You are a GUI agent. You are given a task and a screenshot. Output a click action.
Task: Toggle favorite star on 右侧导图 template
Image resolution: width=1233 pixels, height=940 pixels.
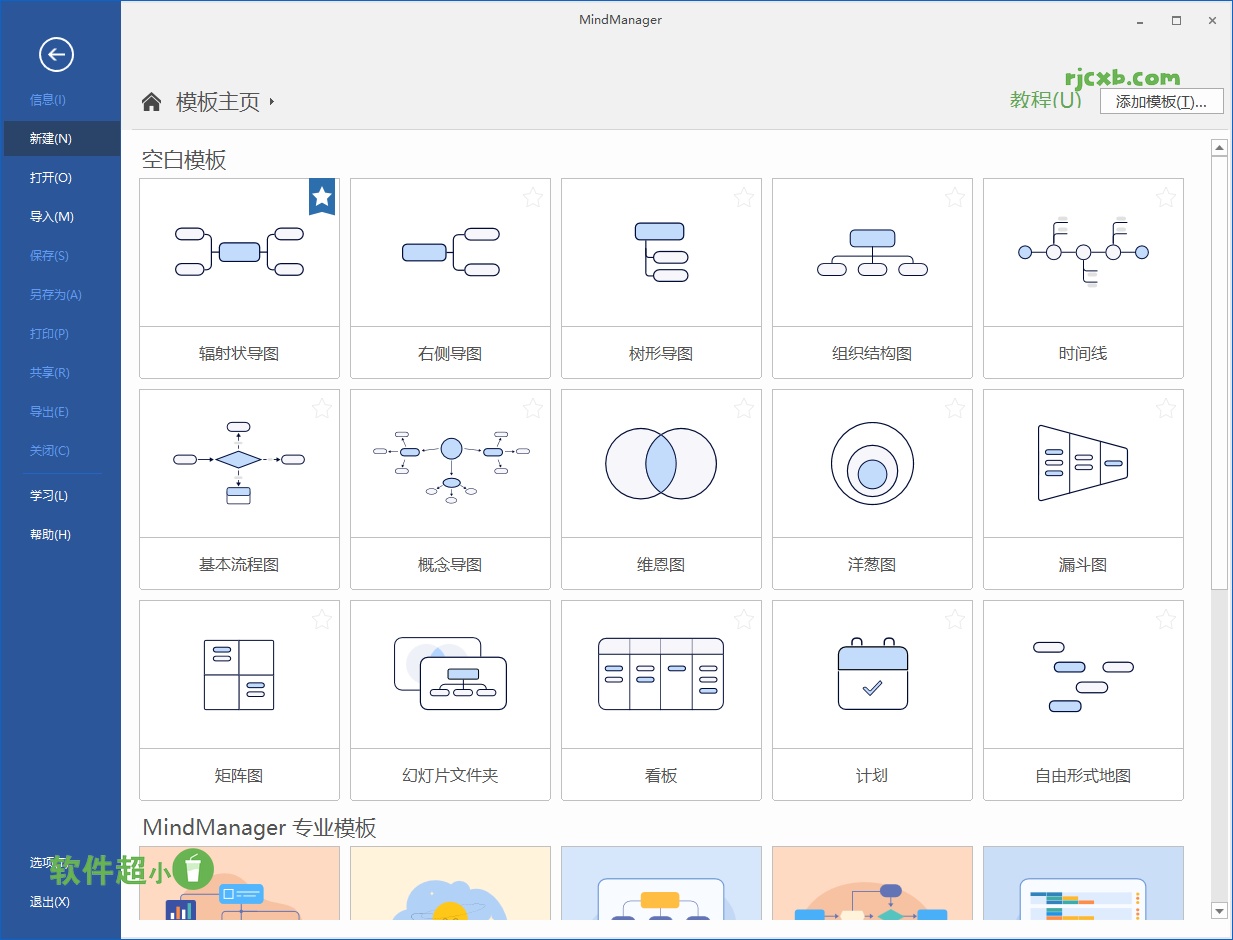532,197
